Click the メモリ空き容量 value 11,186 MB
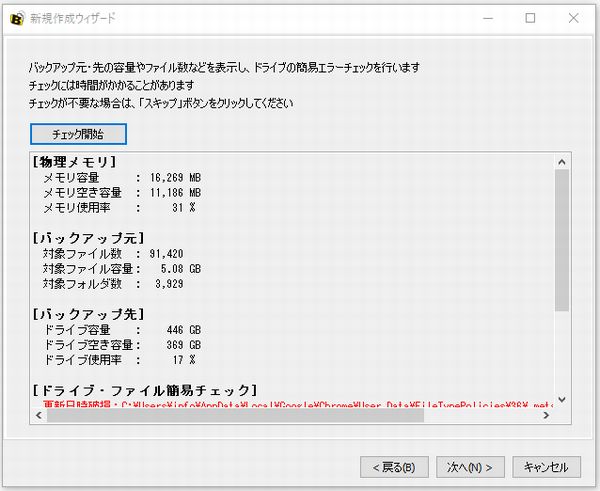 pyautogui.click(x=175, y=192)
